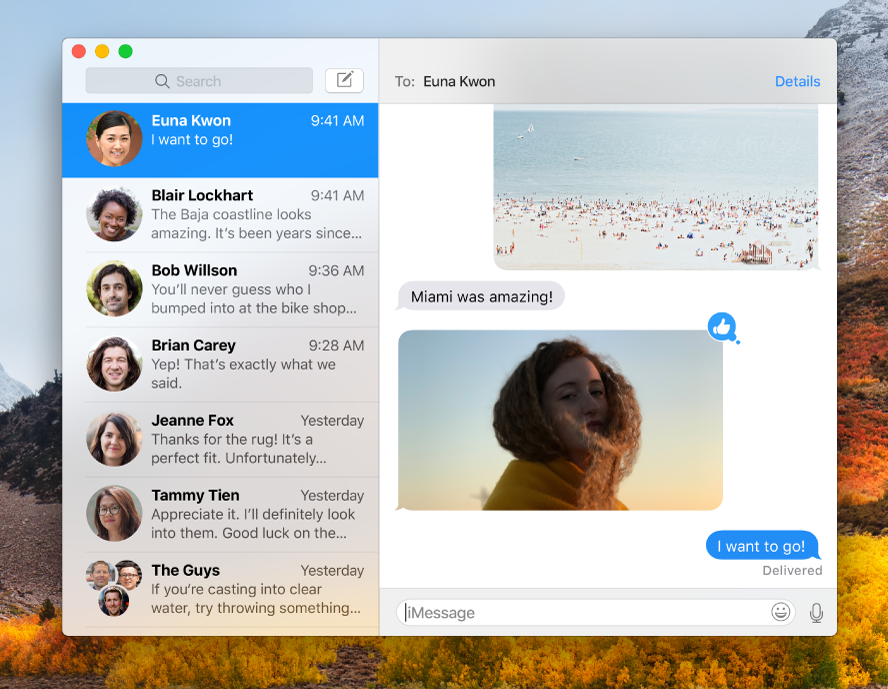888x689 pixels.
Task: Open the beach photo attachment
Action: (x=655, y=188)
